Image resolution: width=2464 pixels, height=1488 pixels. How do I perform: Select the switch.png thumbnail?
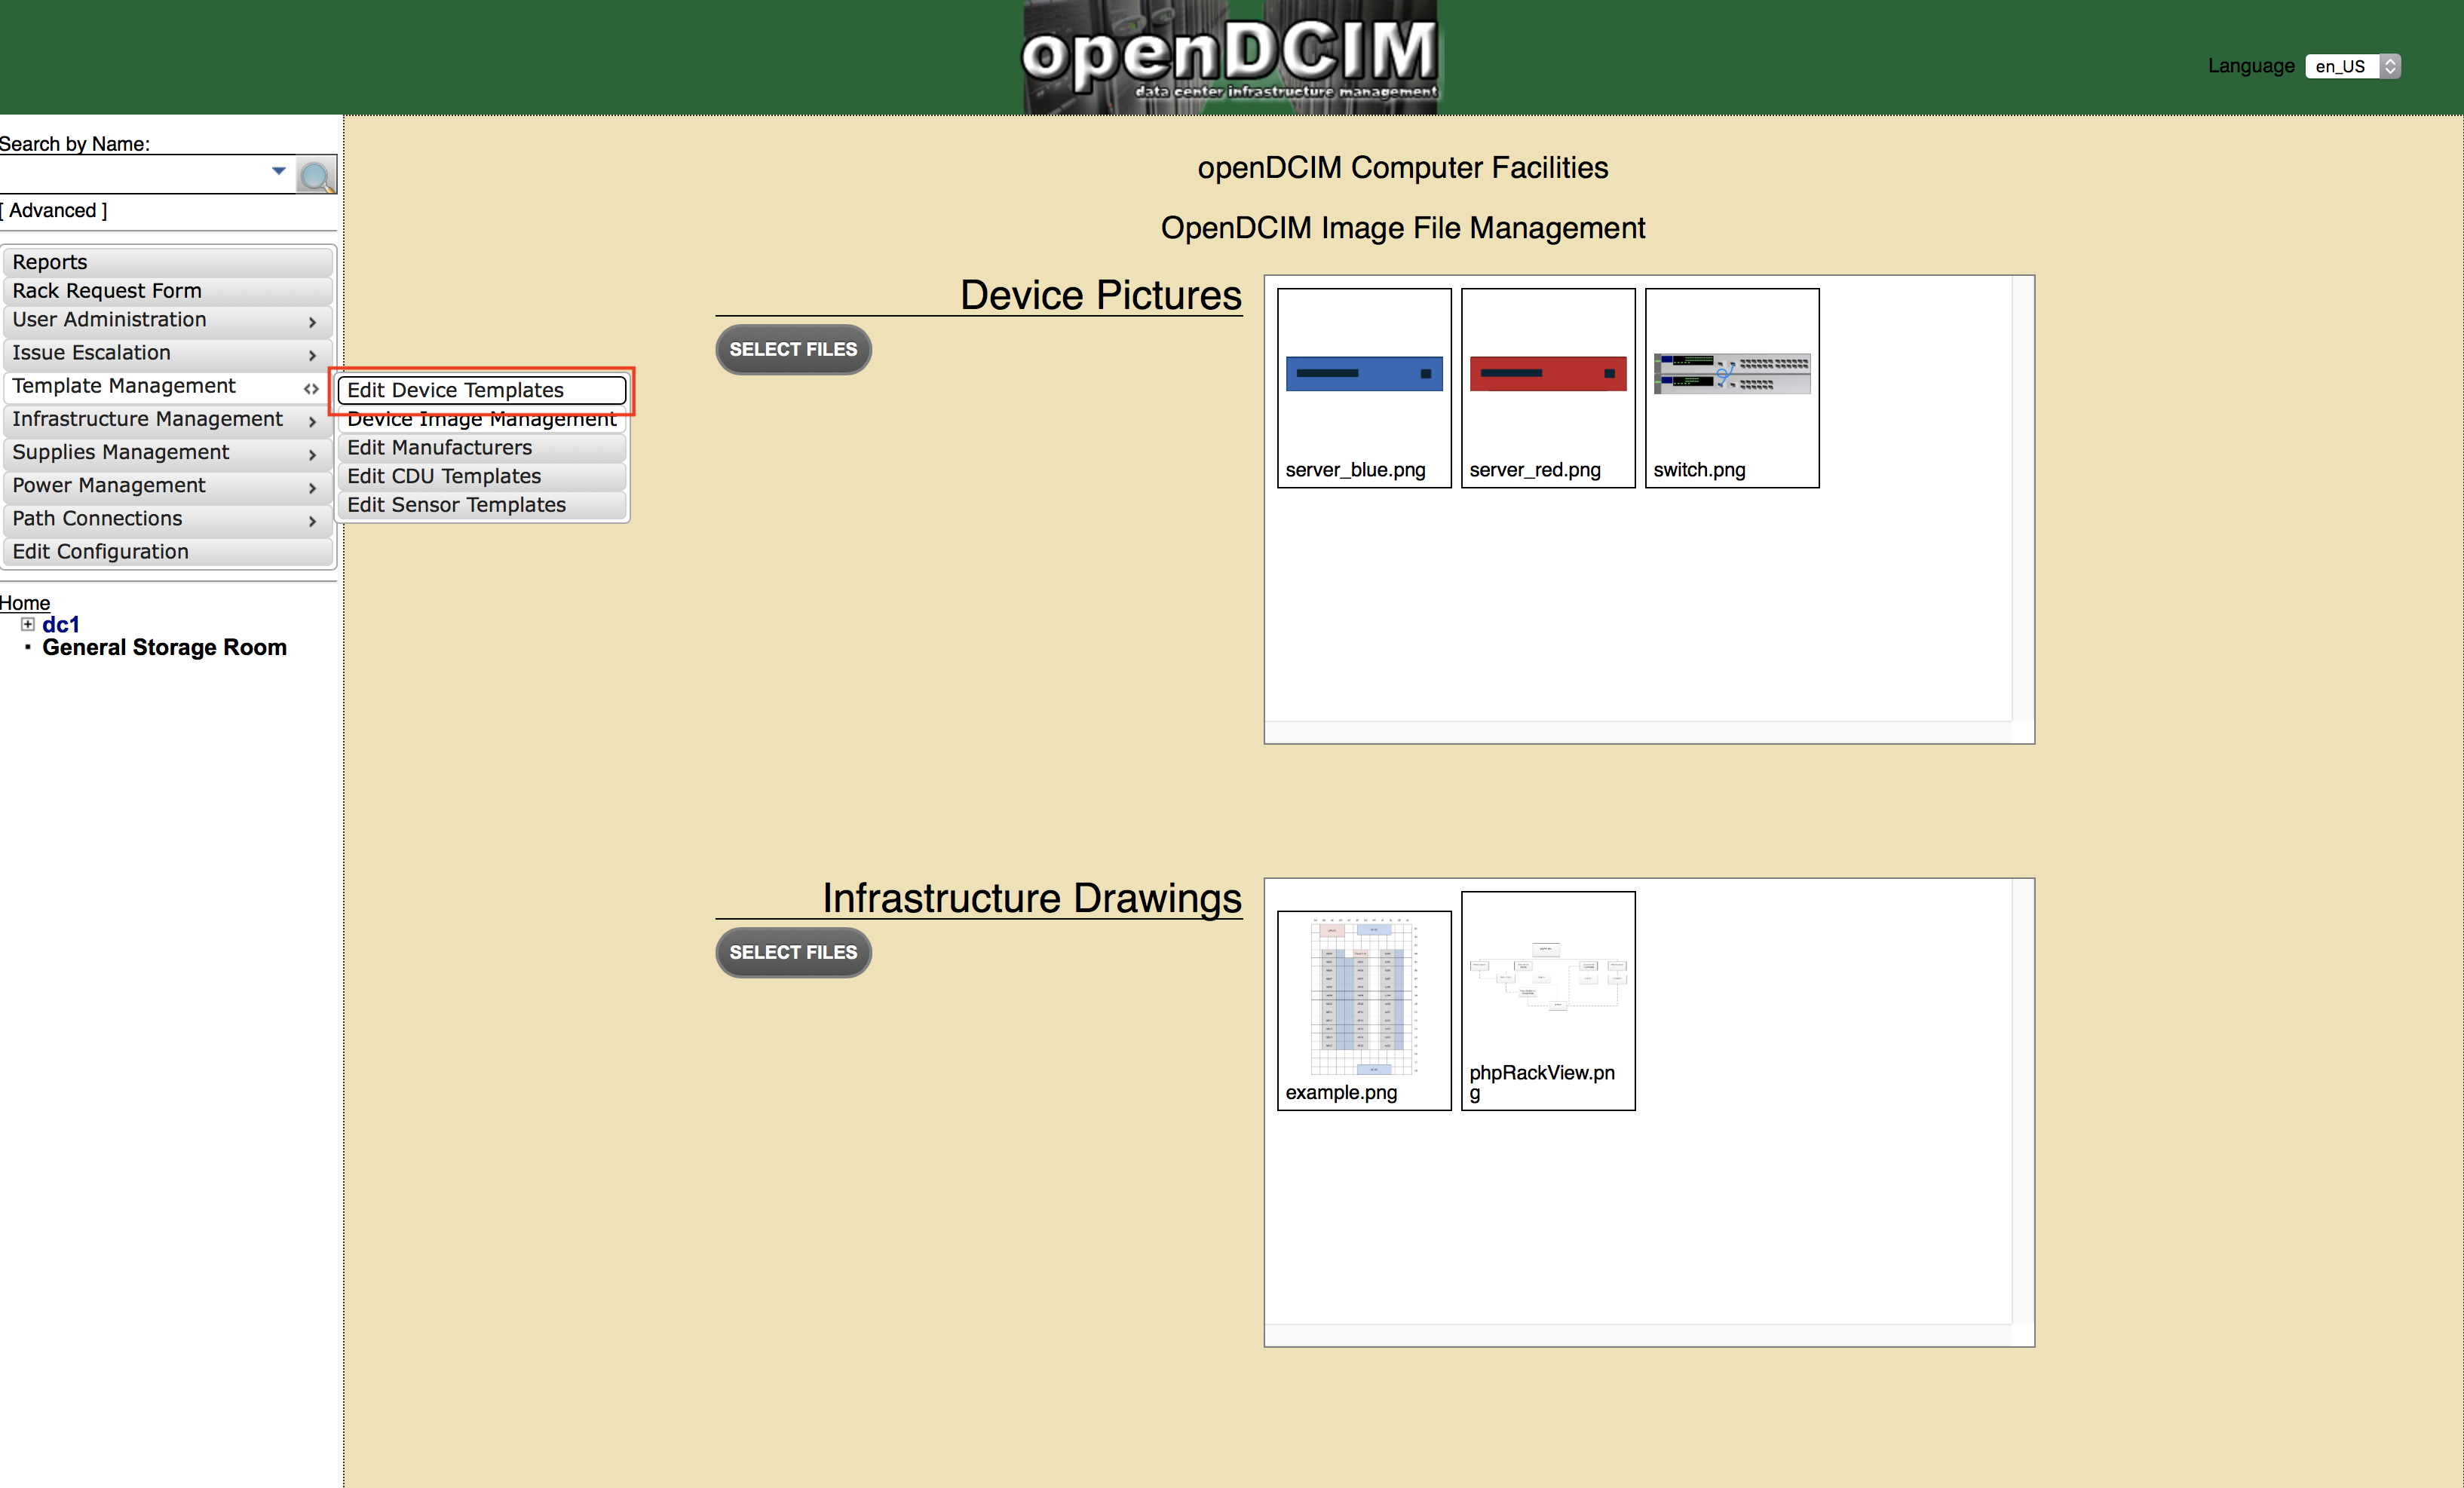(x=1732, y=388)
